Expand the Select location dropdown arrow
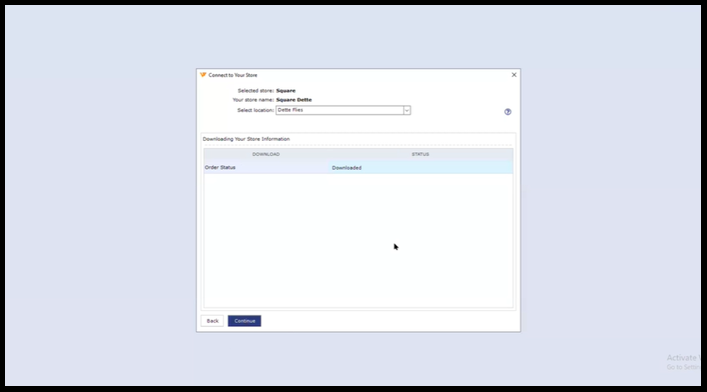The width and height of the screenshot is (707, 392). tap(407, 110)
